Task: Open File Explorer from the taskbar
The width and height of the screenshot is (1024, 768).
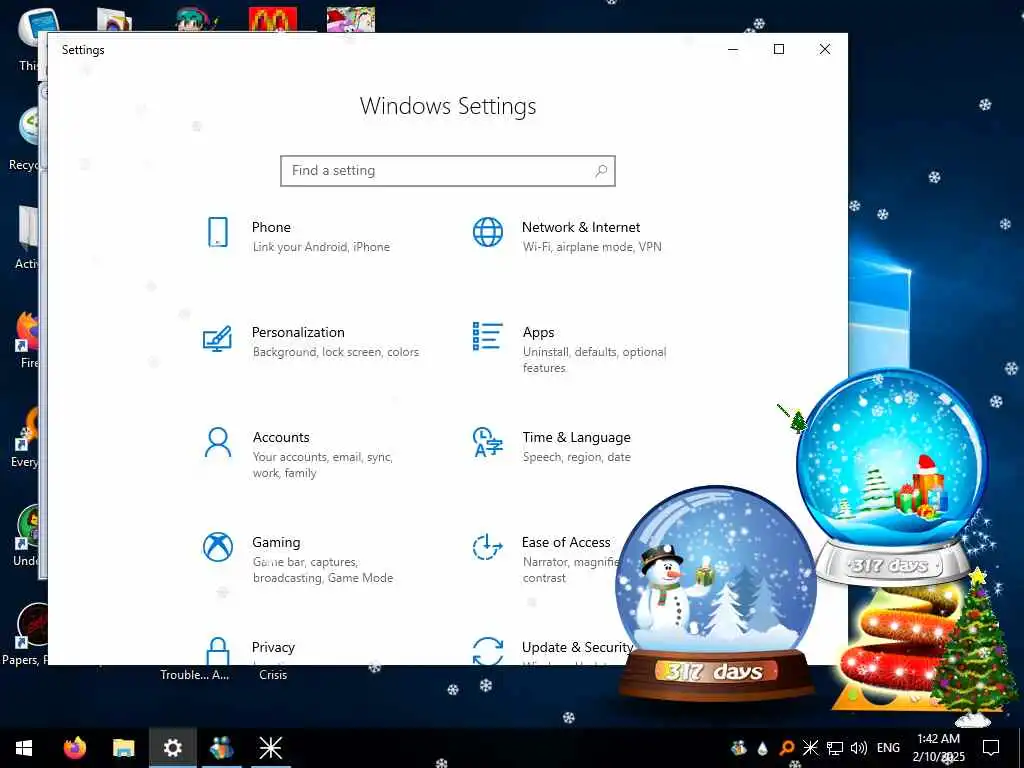Action: click(x=123, y=748)
